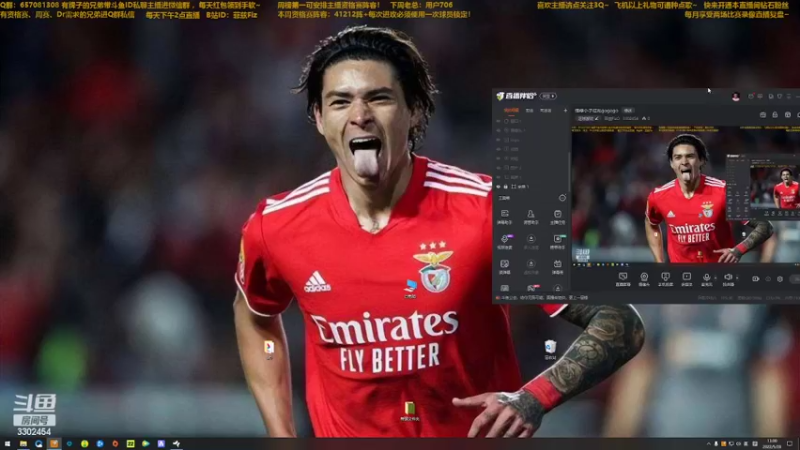Click the third source icon in the bottom toolbar
Image resolution: width=800 pixels, height=450 pixels.
(665, 279)
